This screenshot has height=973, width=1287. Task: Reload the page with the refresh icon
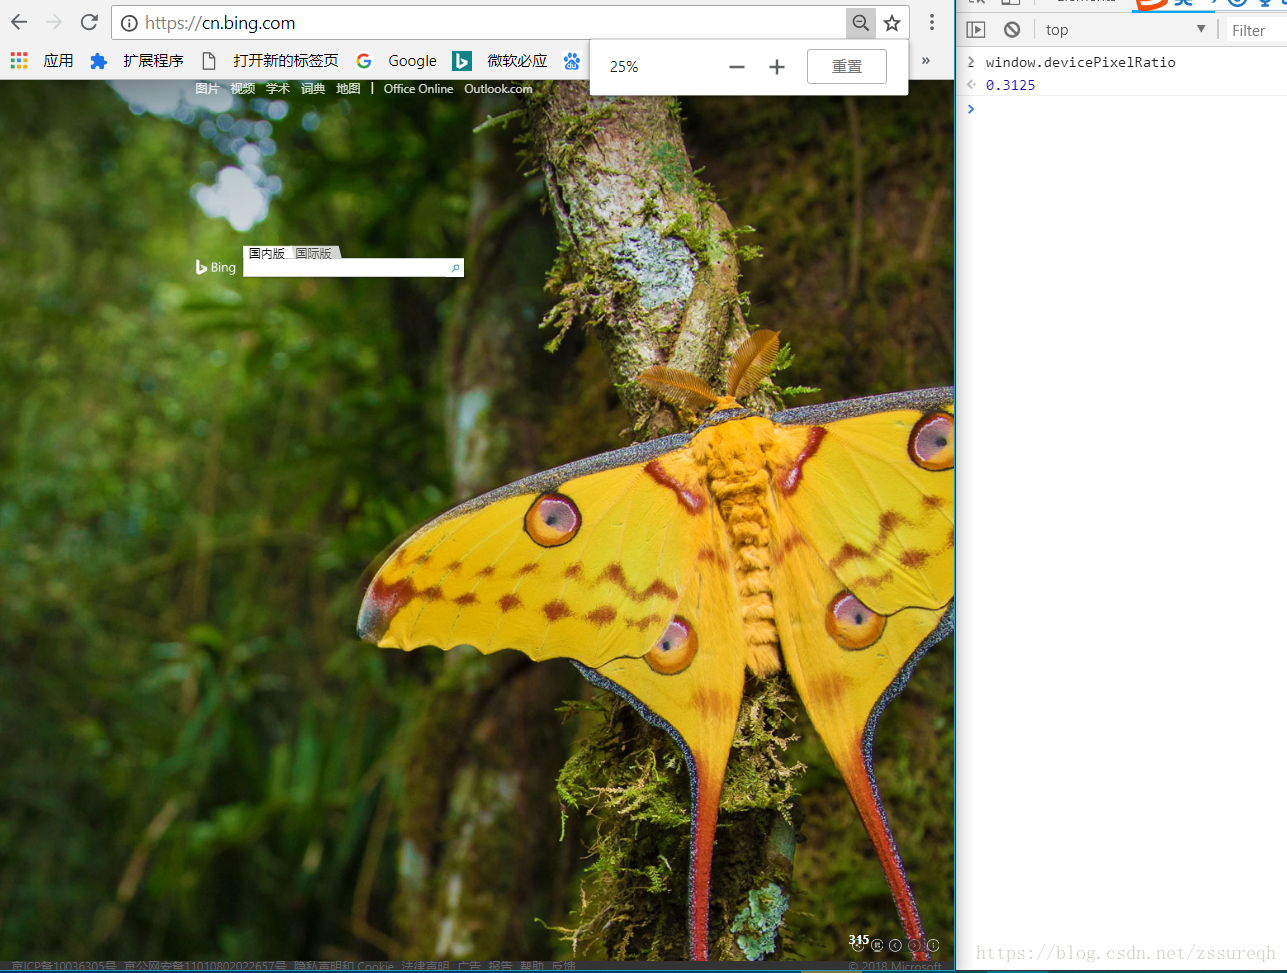(89, 22)
